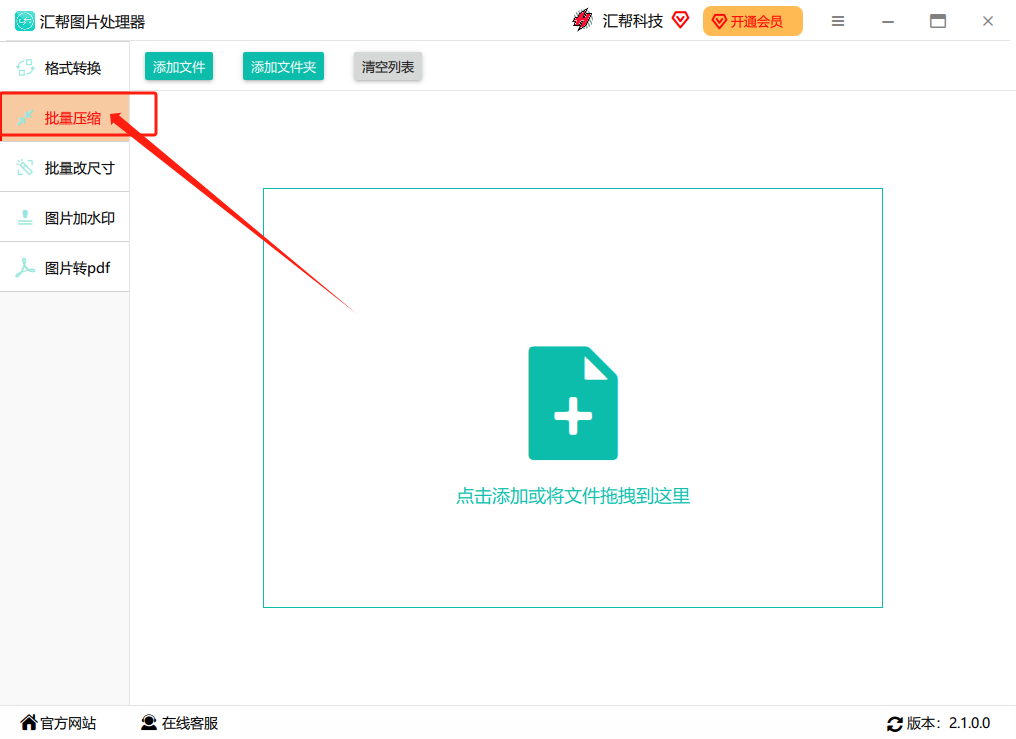Viewport: 1016px width, 739px height.
Task: Close the application window
Action: (987, 21)
